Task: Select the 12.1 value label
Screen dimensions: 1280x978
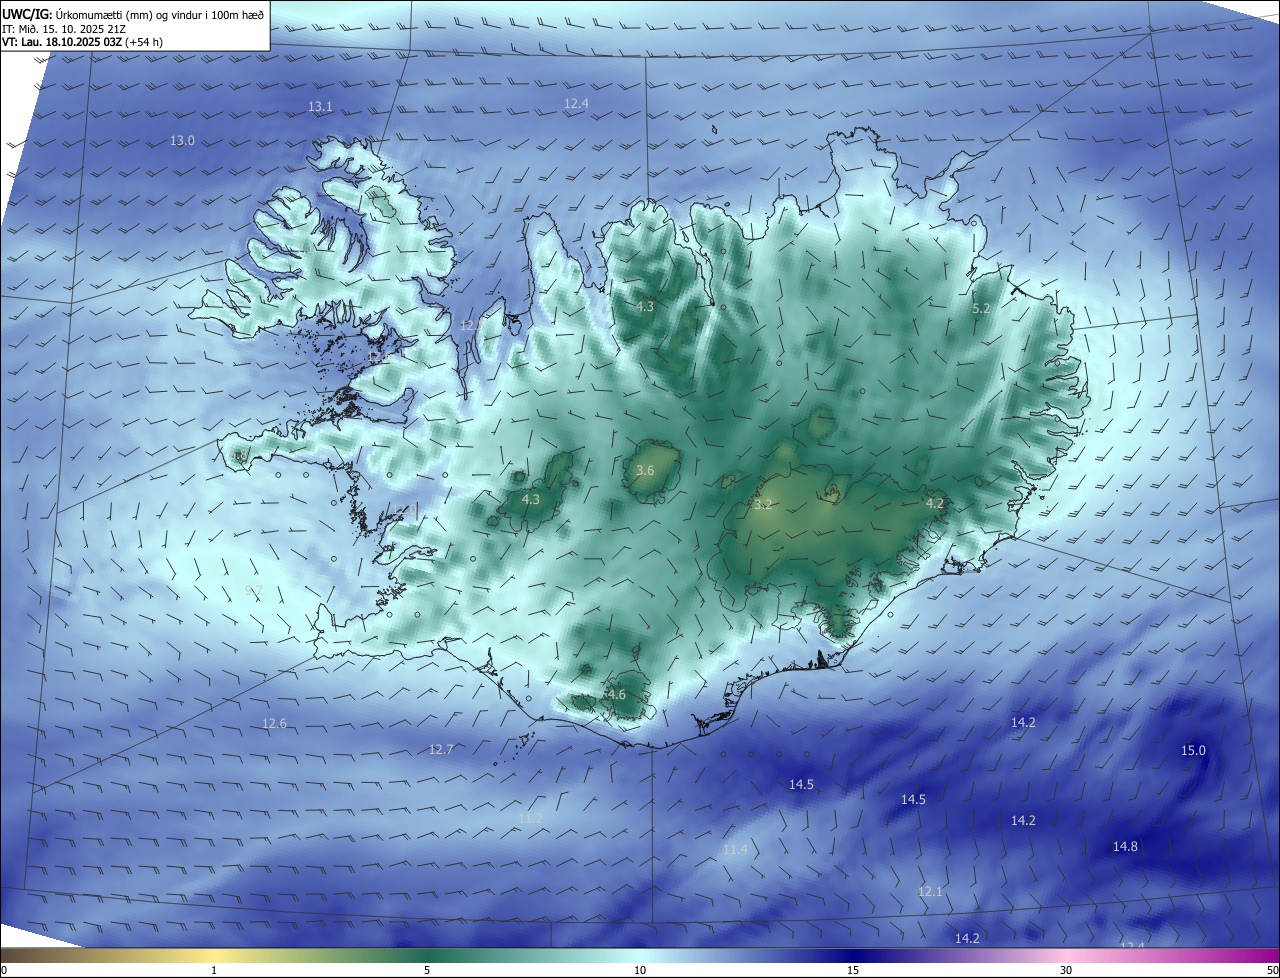Action: [931, 891]
